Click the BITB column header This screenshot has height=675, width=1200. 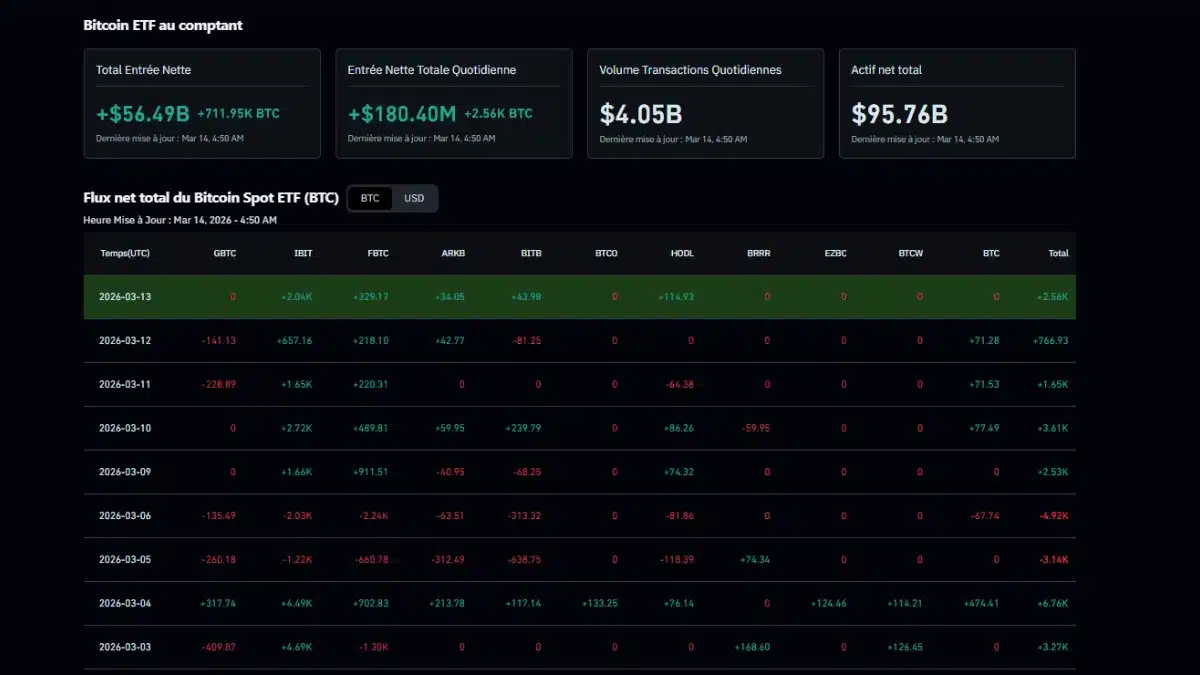(x=529, y=253)
